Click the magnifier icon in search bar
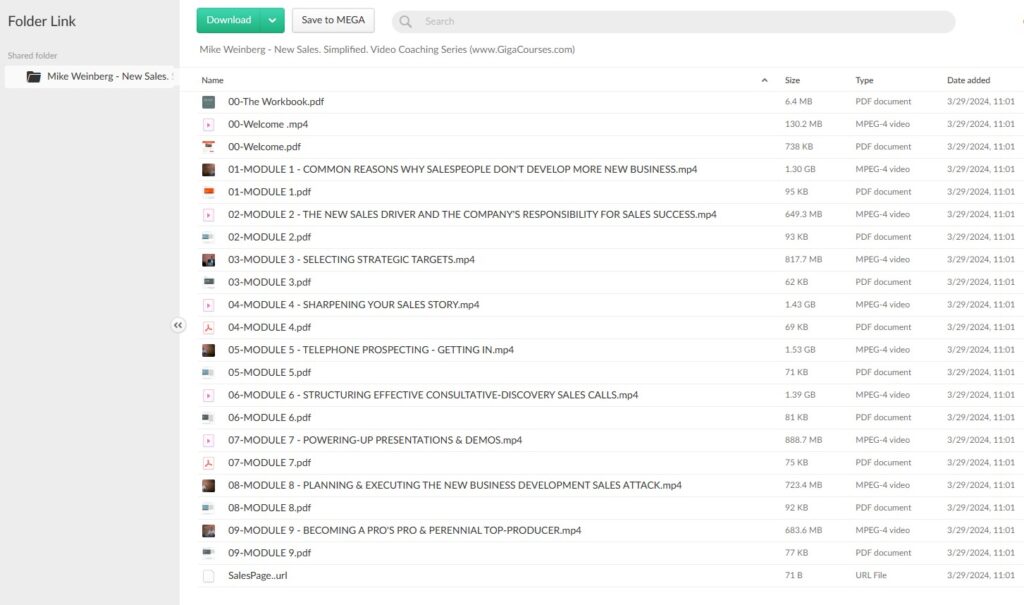Image resolution: width=1024 pixels, height=605 pixels. pos(405,21)
